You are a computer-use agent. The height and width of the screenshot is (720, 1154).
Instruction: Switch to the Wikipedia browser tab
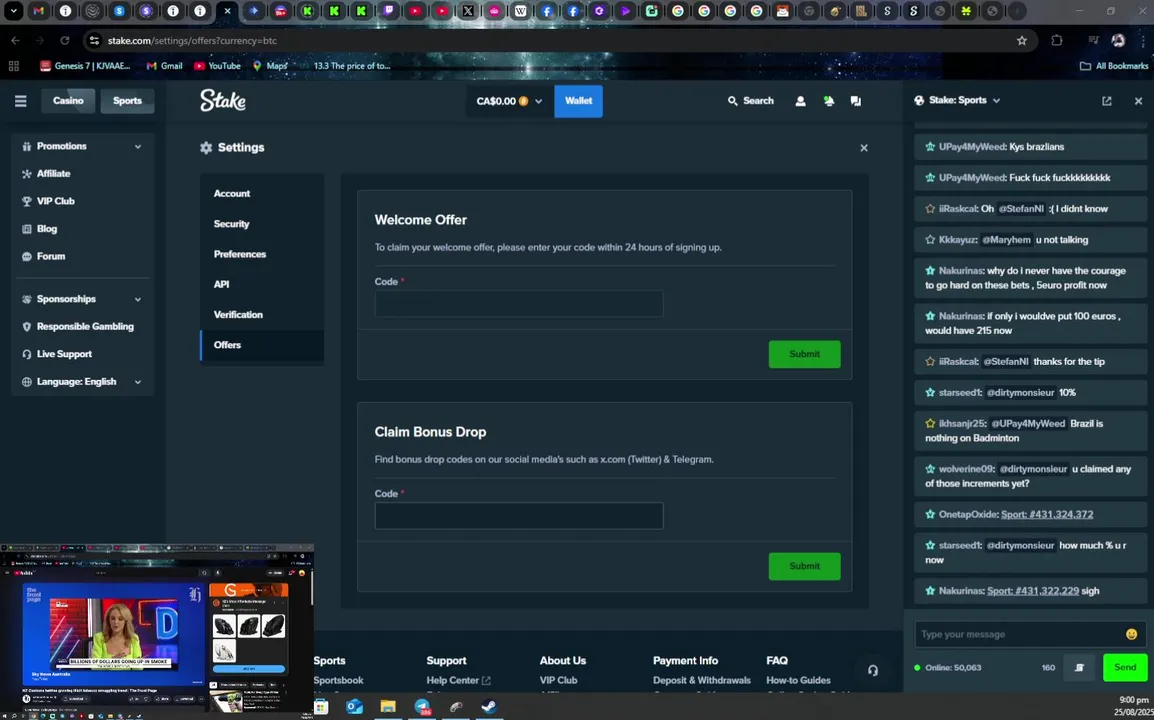pyautogui.click(x=521, y=11)
